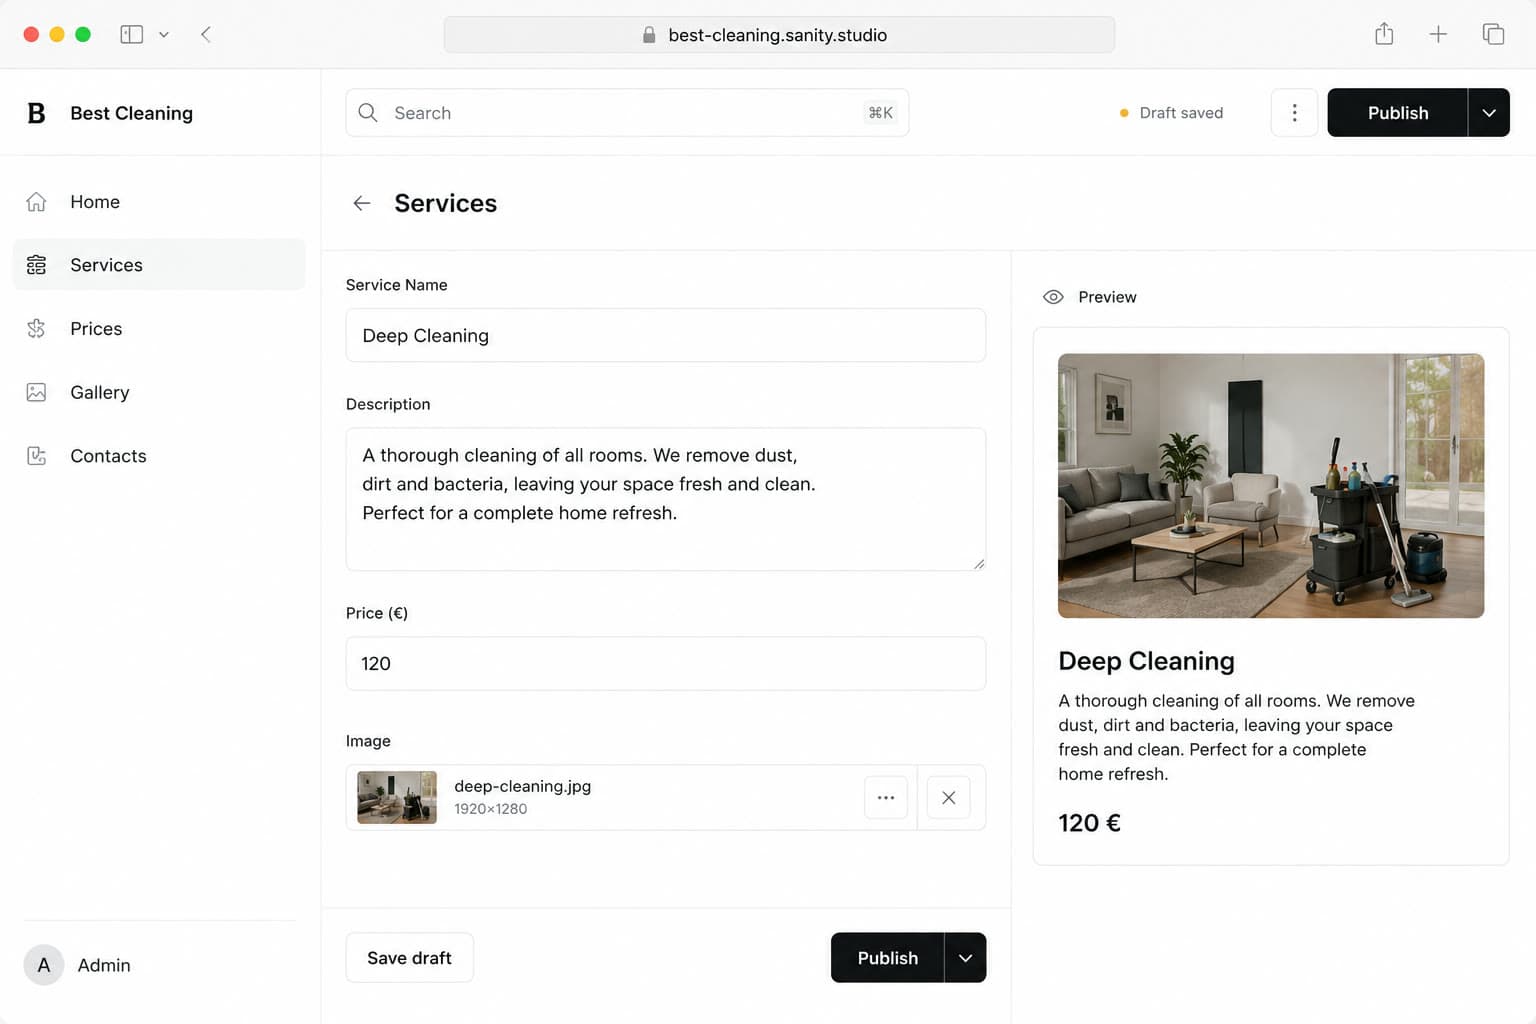This screenshot has height=1024, width=1536.
Task: Go to Contacts in the sidebar
Action: pos(159,456)
